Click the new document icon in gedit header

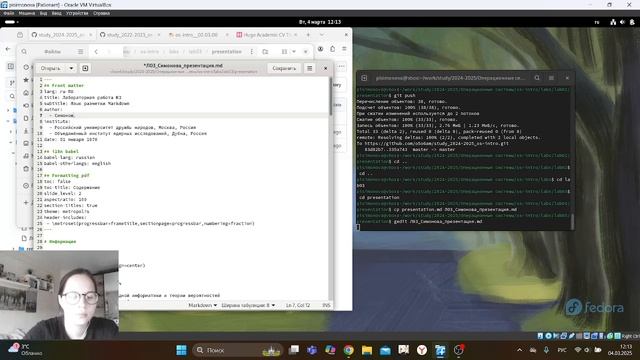tap(85, 68)
